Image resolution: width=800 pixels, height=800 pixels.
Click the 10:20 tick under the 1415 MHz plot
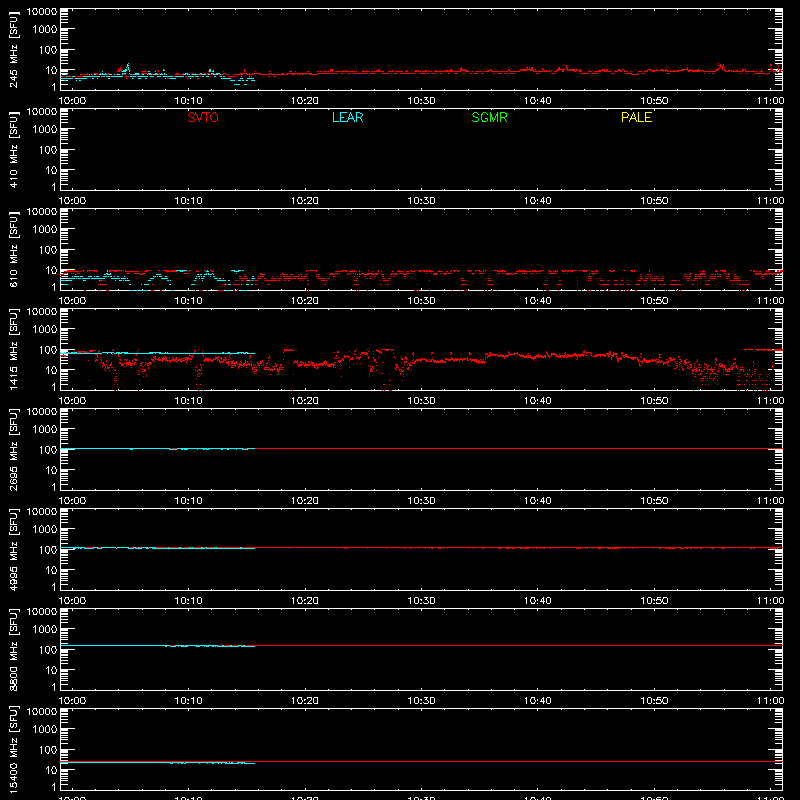click(x=305, y=401)
